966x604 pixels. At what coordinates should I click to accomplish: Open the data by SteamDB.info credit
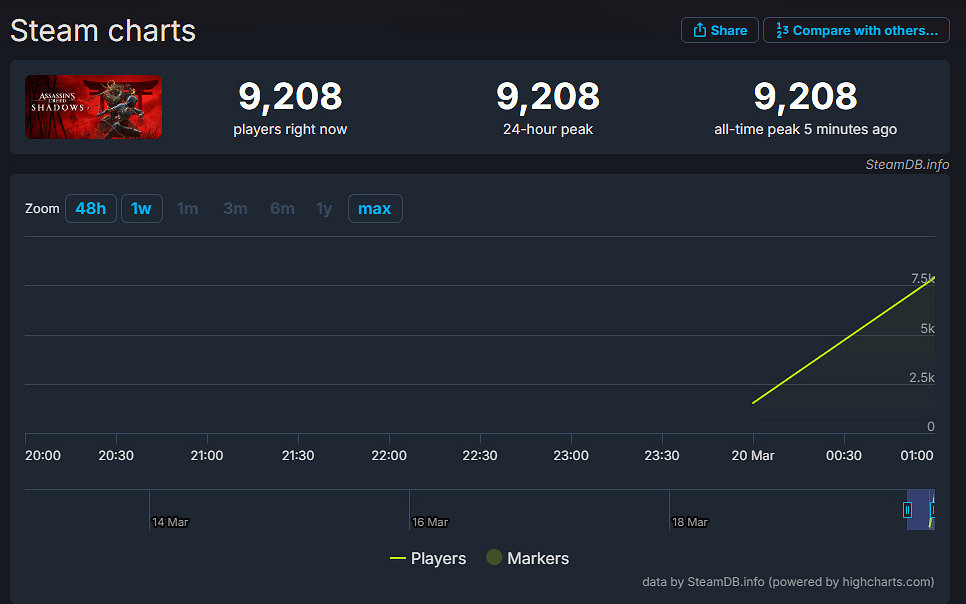[x=788, y=581]
